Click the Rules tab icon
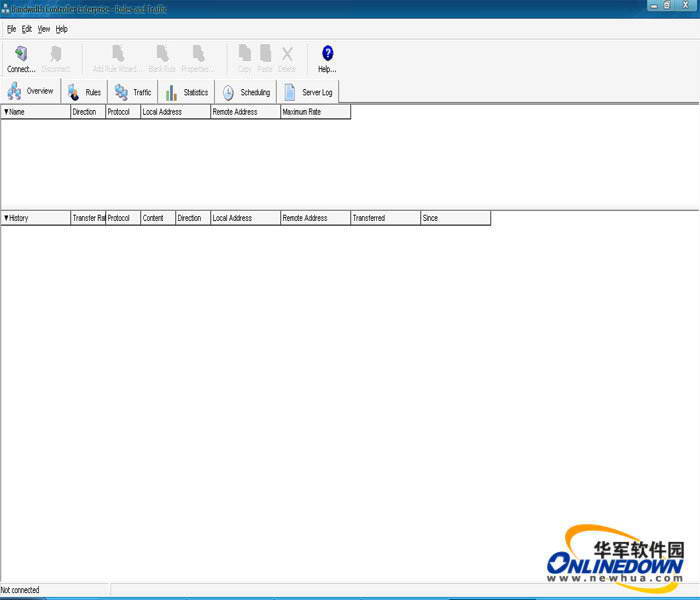 click(73, 92)
